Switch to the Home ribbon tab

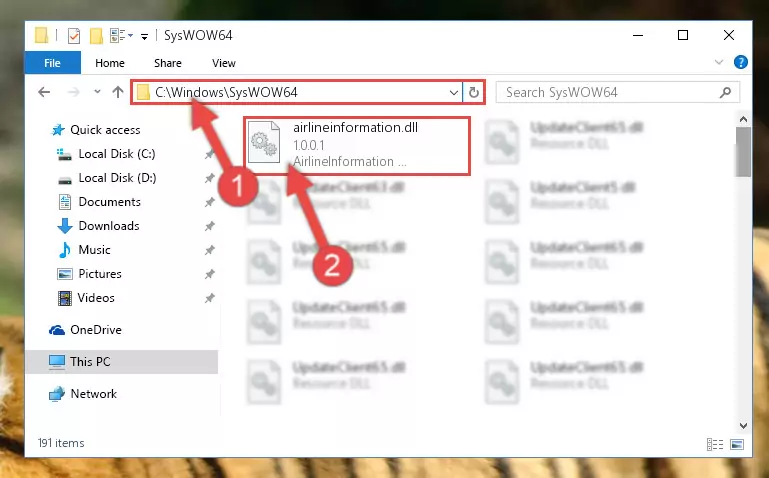click(x=110, y=63)
